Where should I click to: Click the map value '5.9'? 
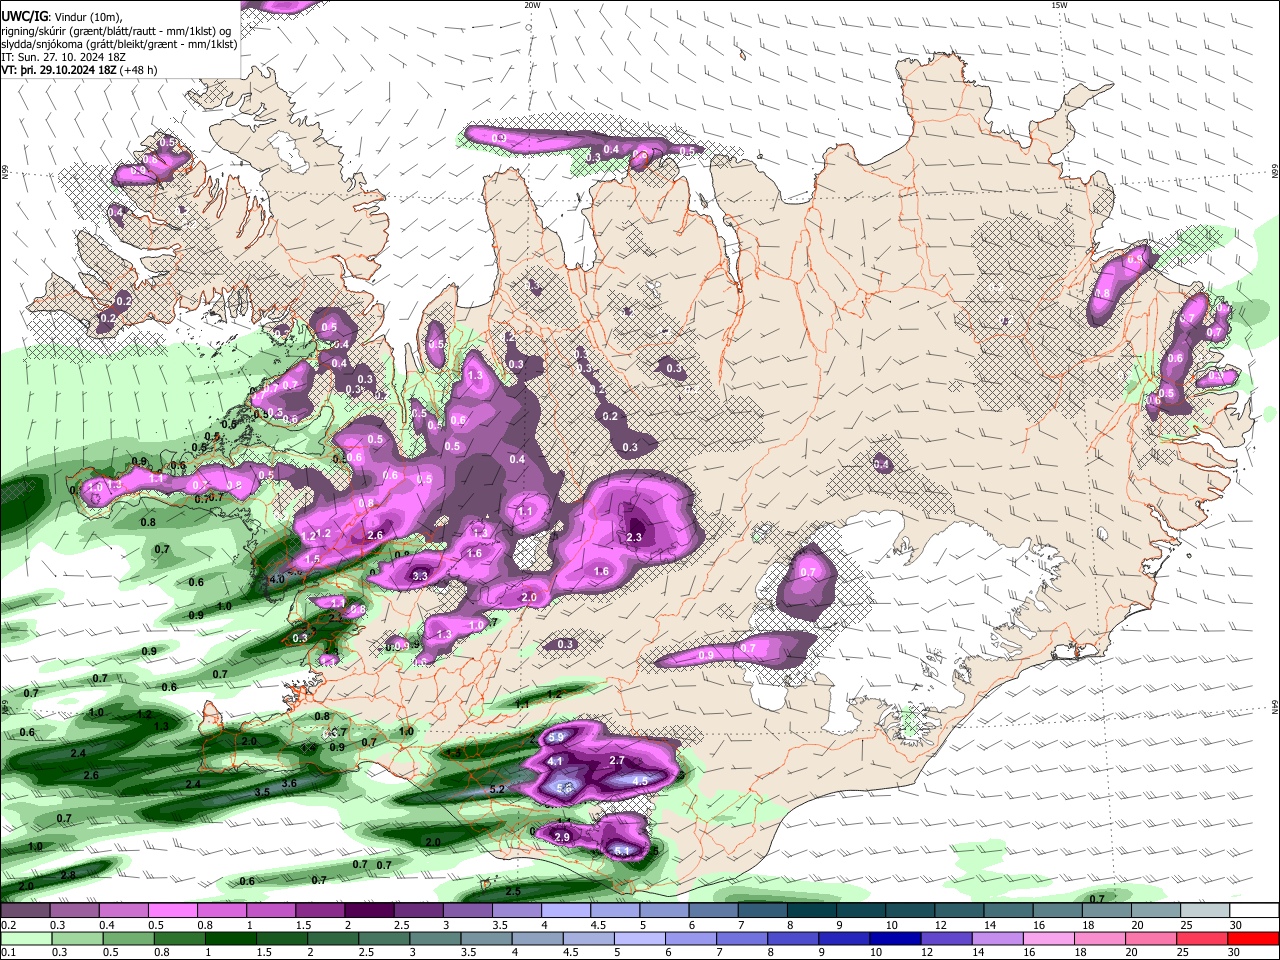tap(557, 737)
